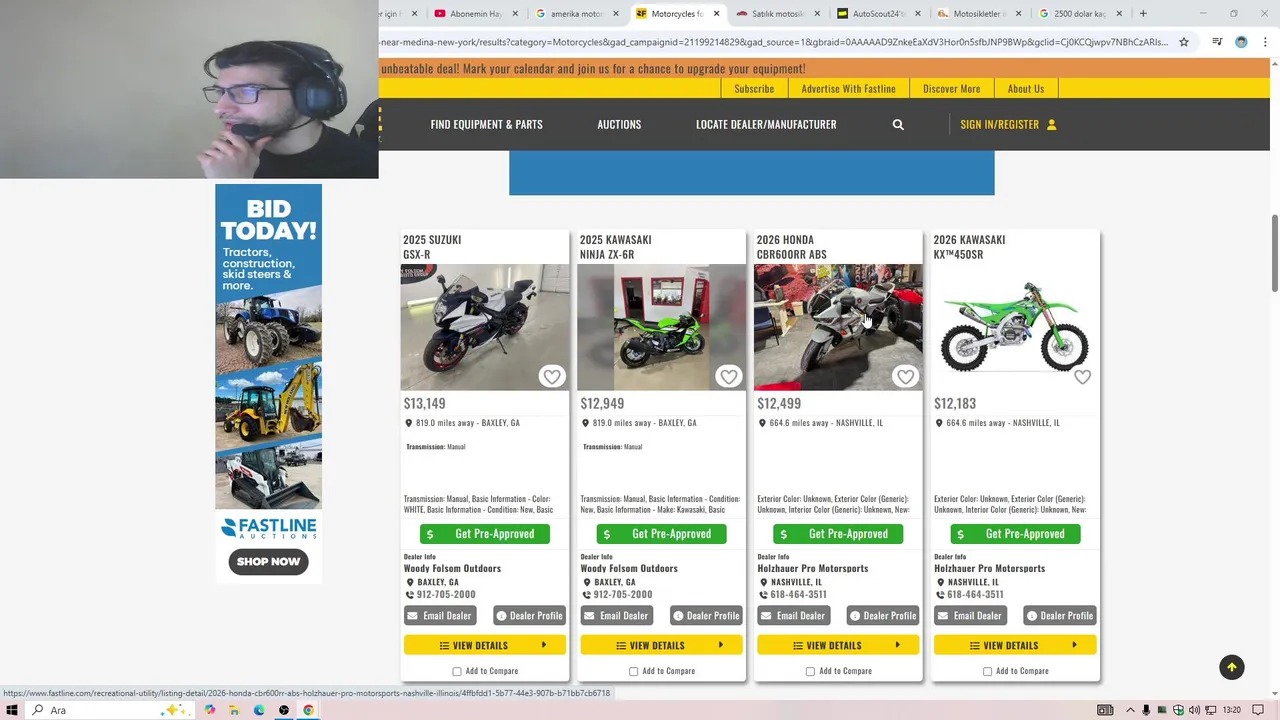This screenshot has width=1280, height=720.
Task: Get Pre-Approved for the Suzuki GSX-R
Action: click(x=485, y=534)
